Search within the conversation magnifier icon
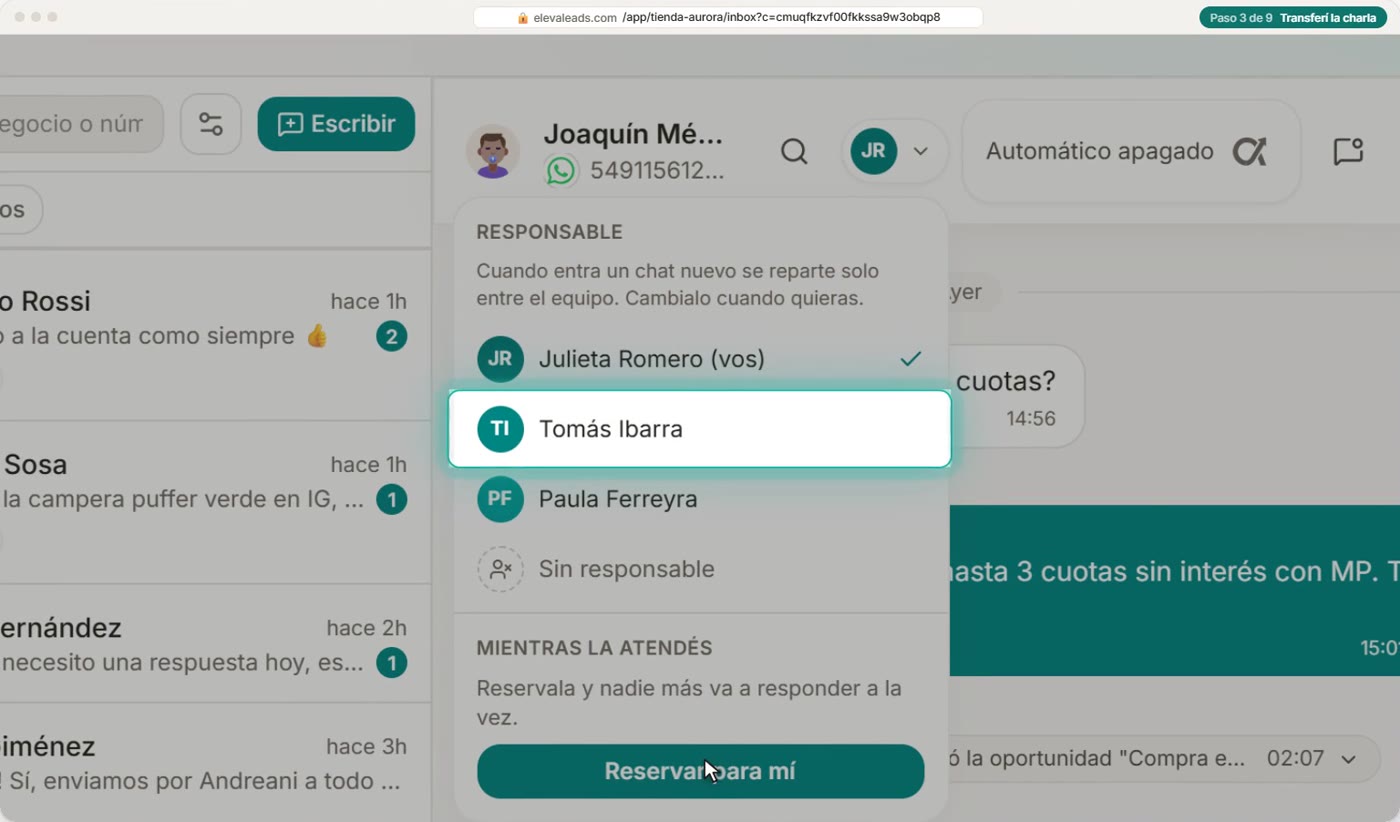1400x822 pixels. 794,151
